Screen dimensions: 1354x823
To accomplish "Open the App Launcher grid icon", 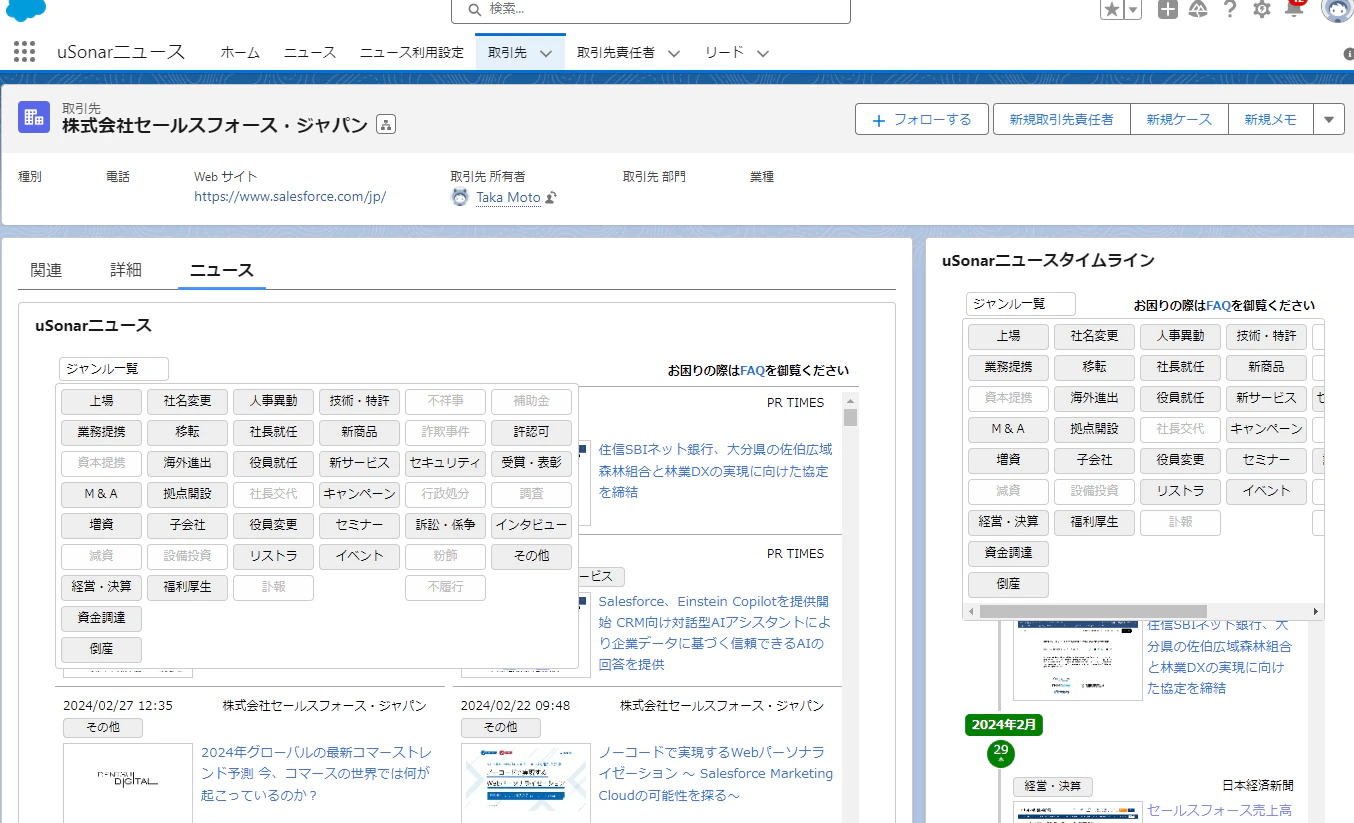I will 25,52.
